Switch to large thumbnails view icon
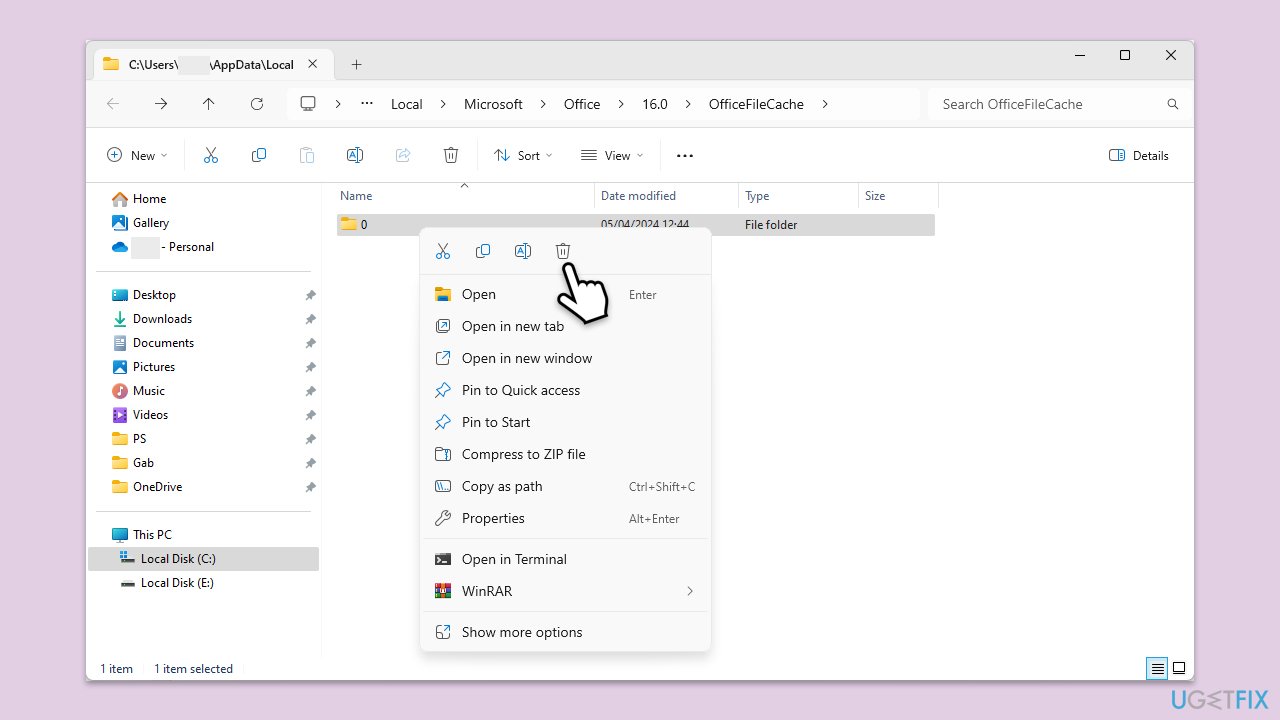1280x720 pixels. (x=1179, y=668)
